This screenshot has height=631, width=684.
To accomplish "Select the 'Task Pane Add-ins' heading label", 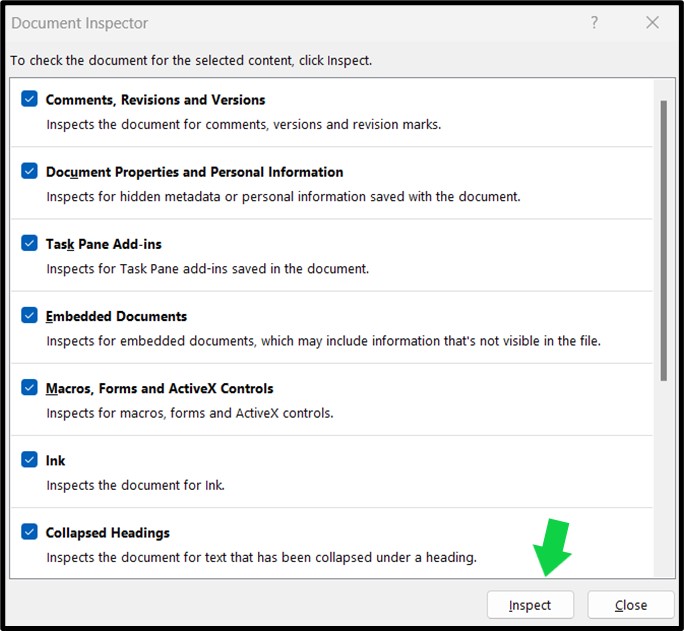I will [103, 244].
